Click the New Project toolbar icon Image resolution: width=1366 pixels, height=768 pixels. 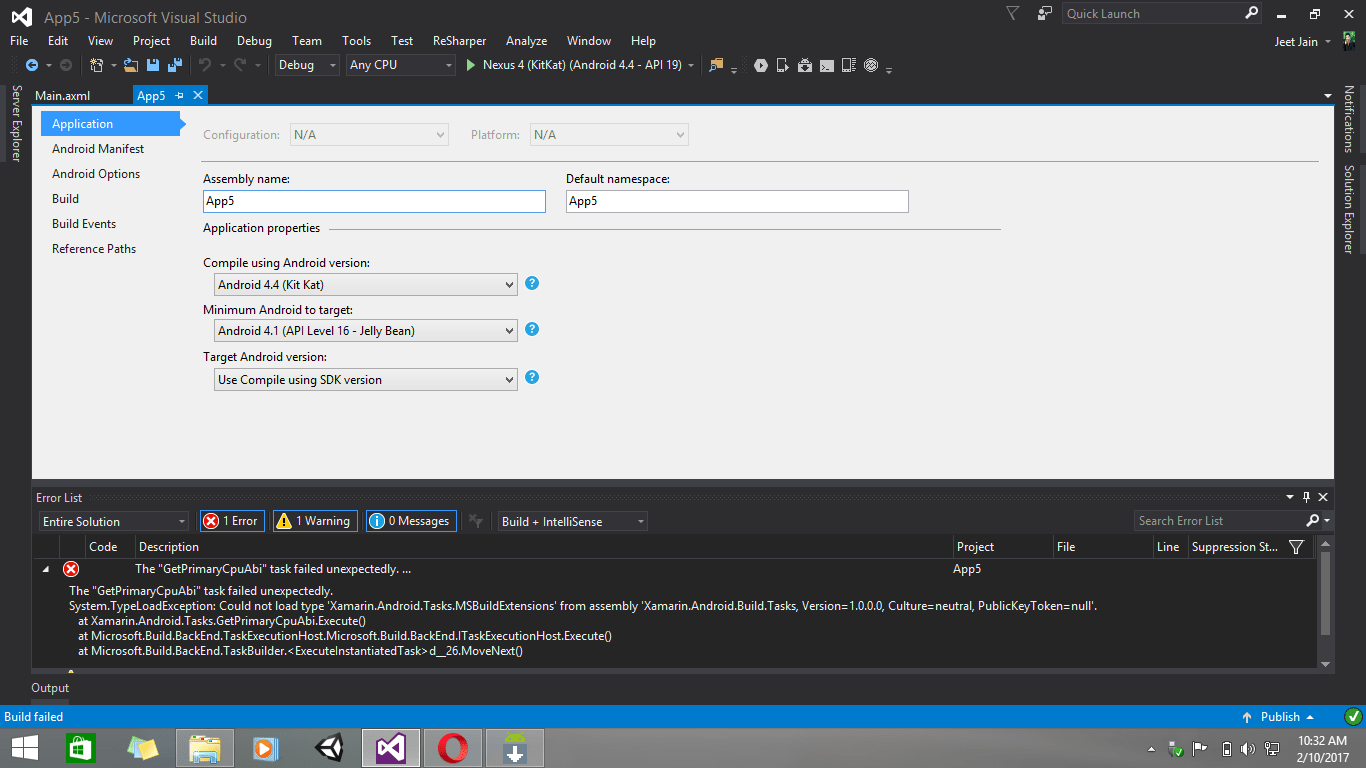(x=97, y=65)
